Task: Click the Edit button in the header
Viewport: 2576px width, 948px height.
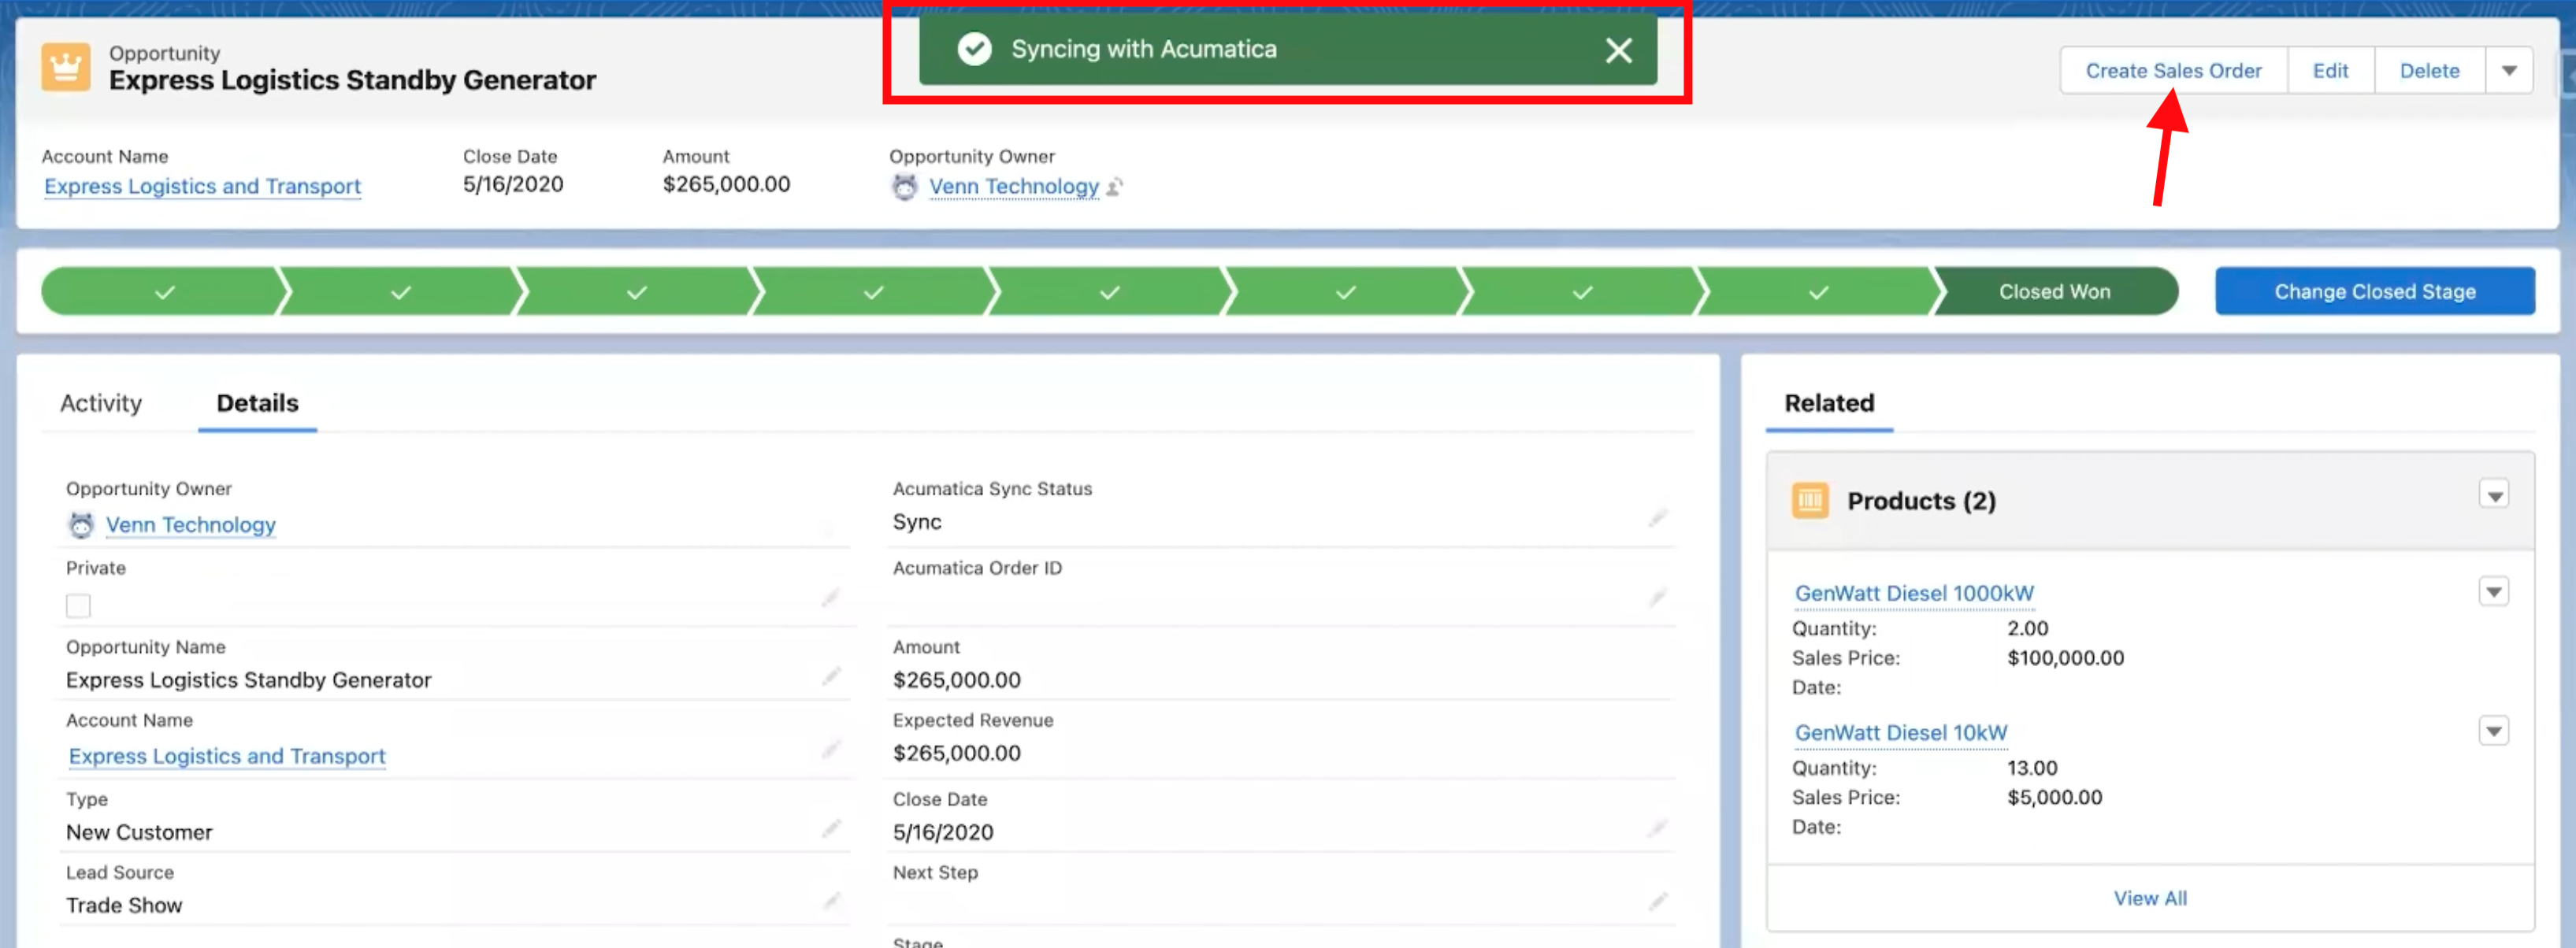Action: pyautogui.click(x=2330, y=71)
